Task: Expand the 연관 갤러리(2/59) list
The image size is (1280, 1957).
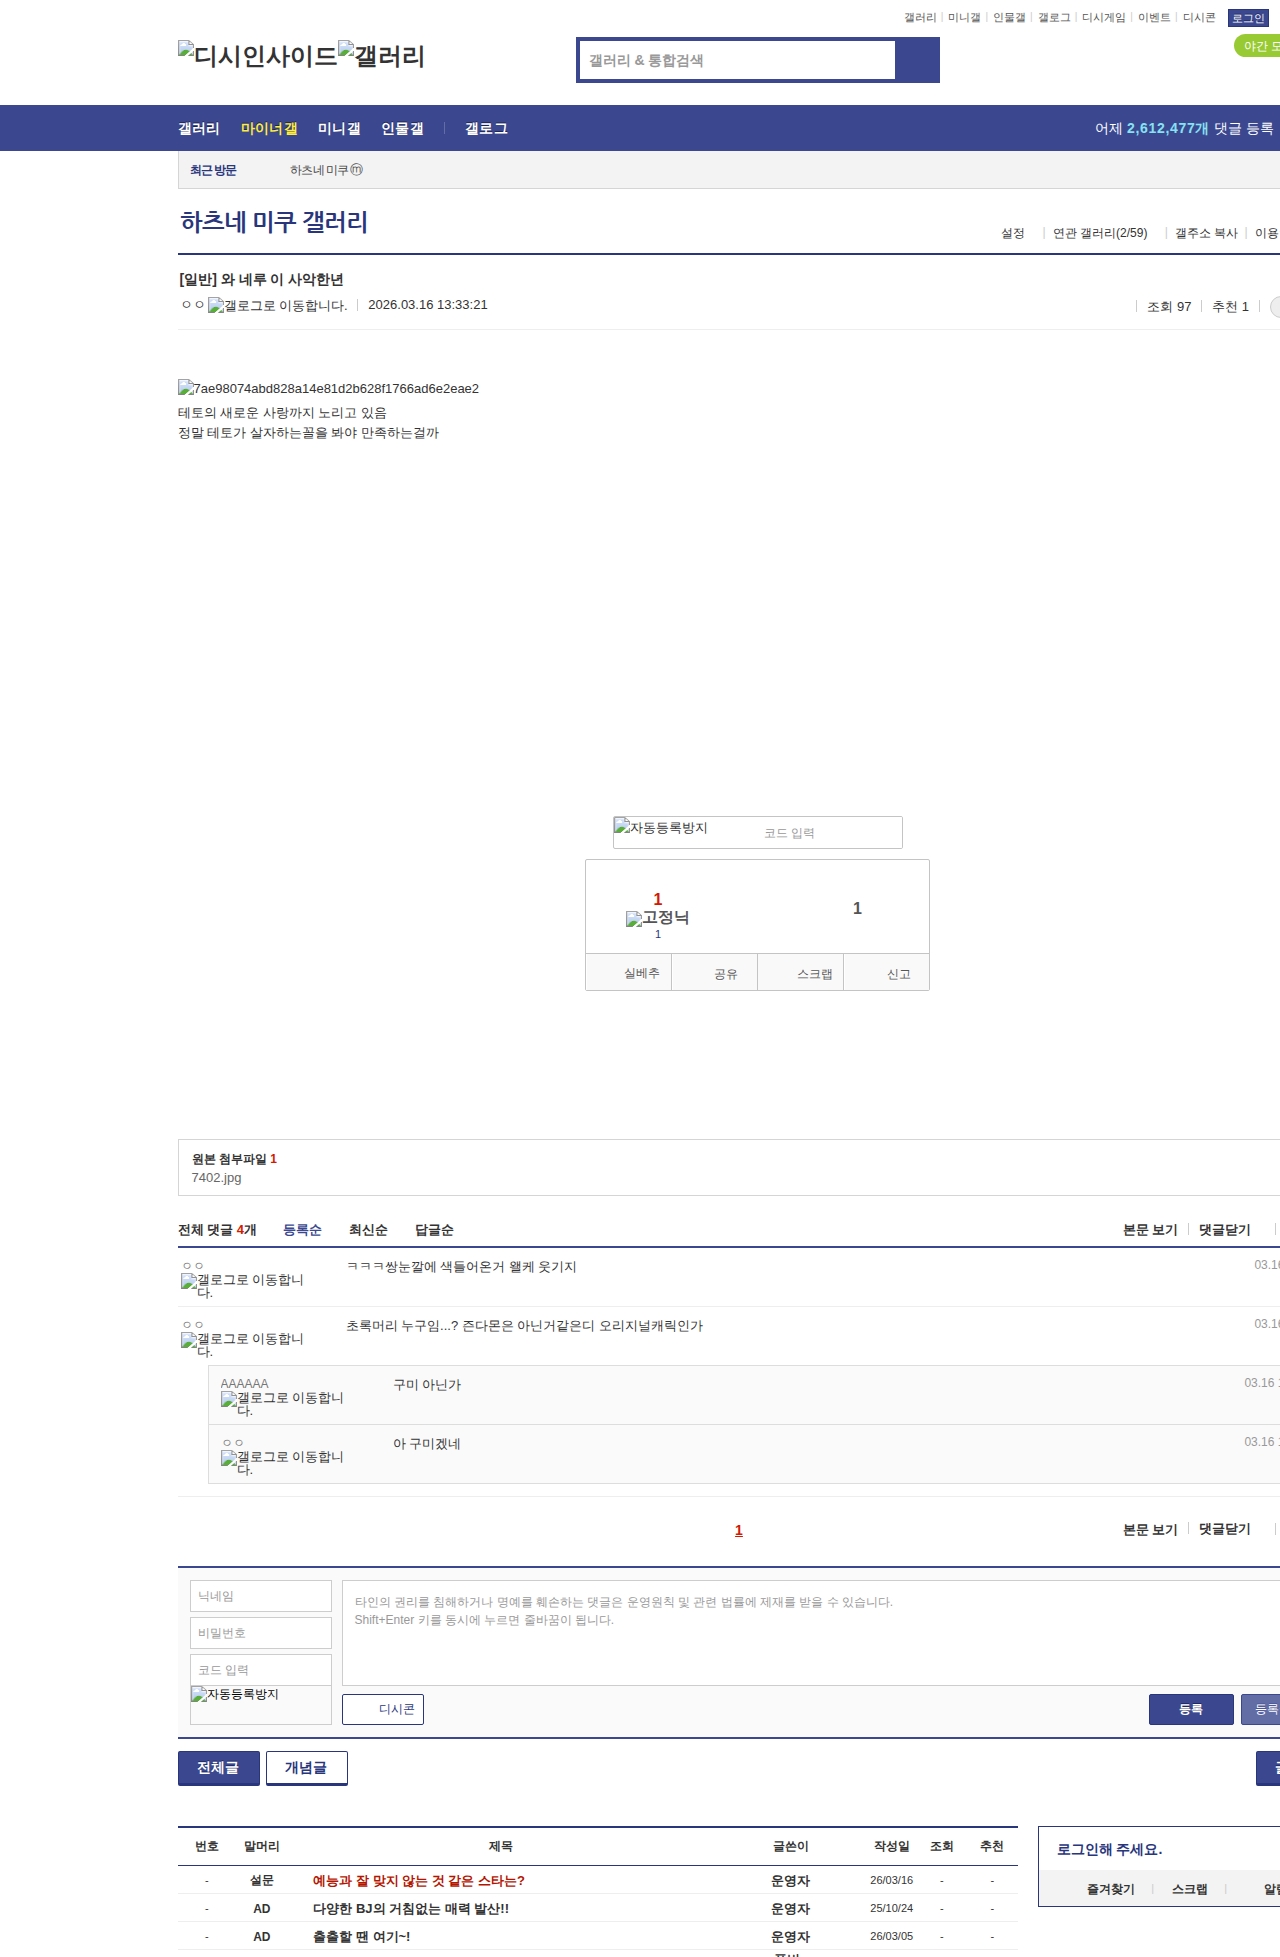Action: pos(1099,233)
